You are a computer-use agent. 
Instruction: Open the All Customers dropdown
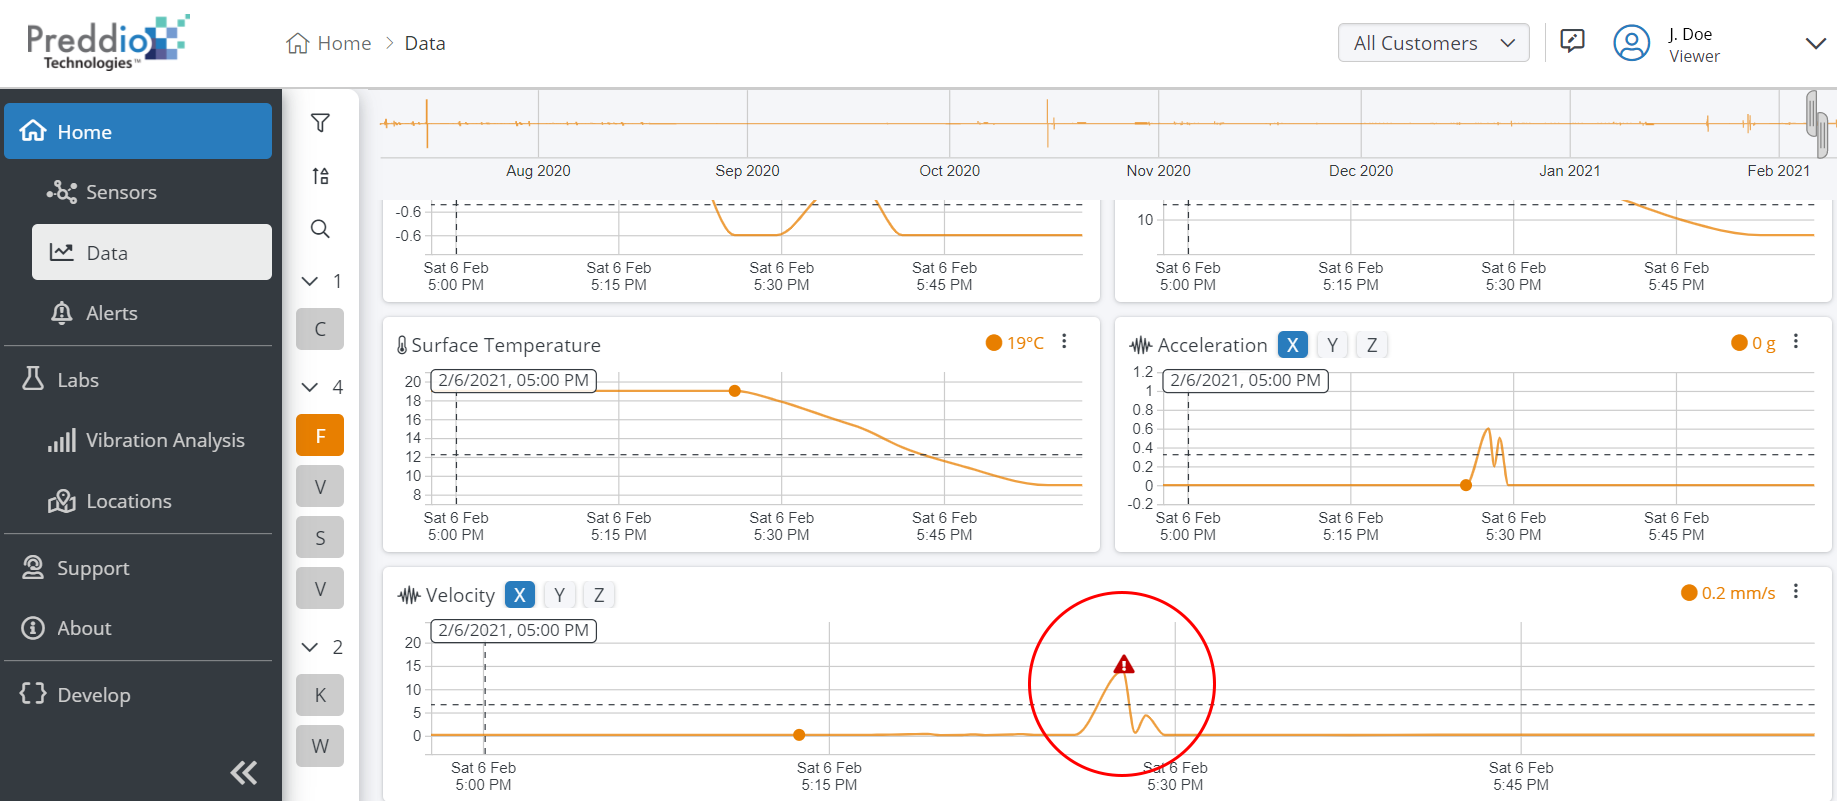[1434, 43]
